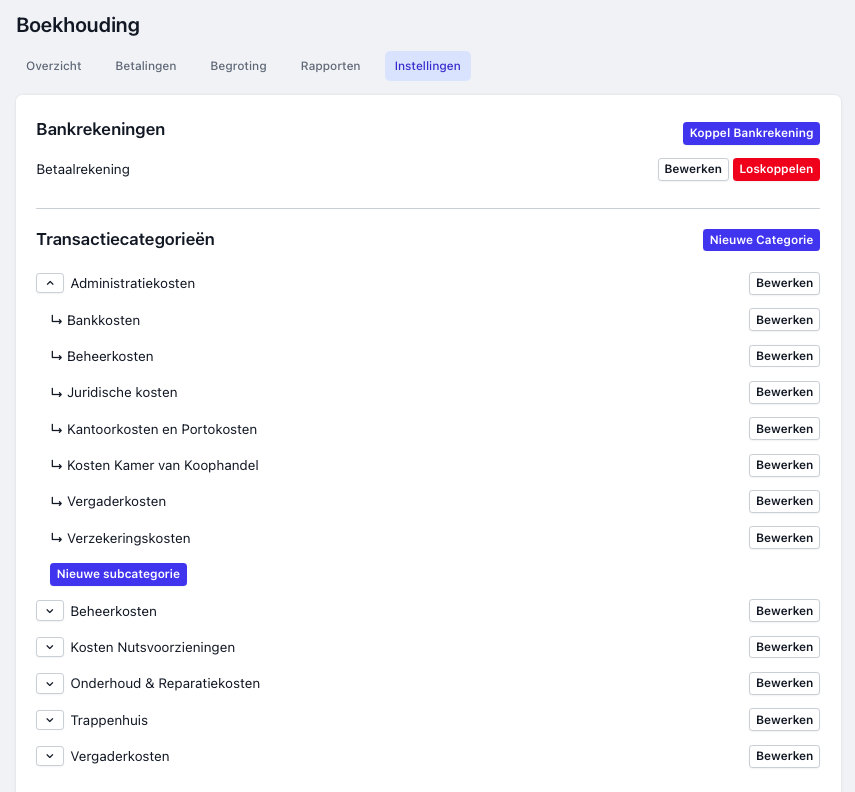Click Koppel Bankrekening button
Image resolution: width=855 pixels, height=792 pixels.
pos(751,133)
